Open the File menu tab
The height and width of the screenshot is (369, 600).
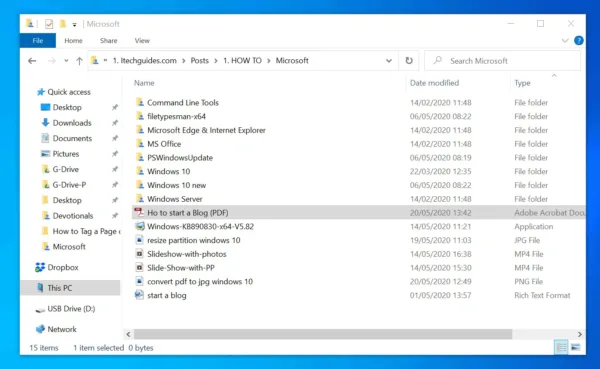click(38, 41)
